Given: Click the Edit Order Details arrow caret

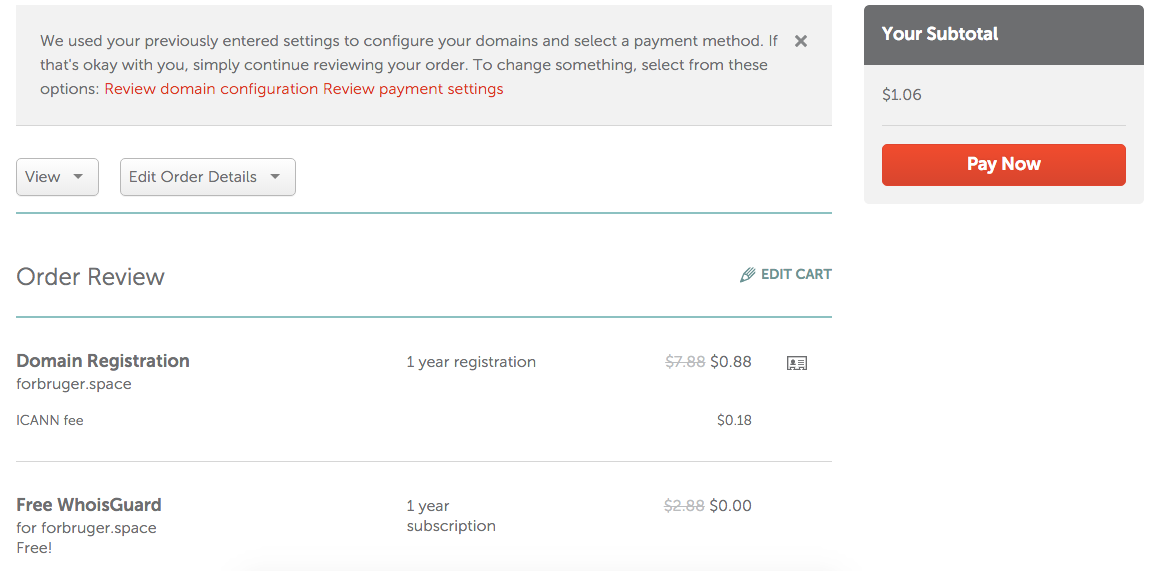Looking at the screenshot, I should [x=275, y=177].
